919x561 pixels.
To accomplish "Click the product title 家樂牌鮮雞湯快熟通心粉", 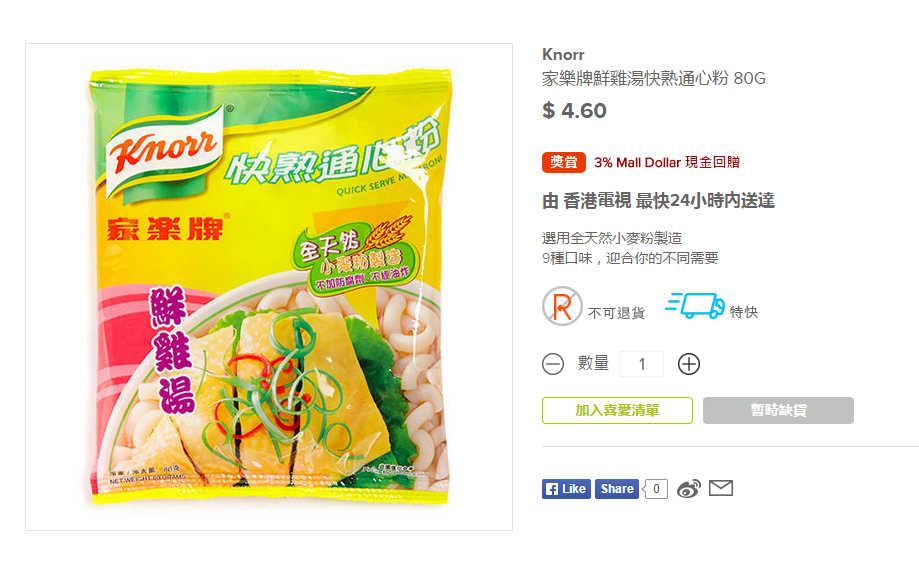I will (x=635, y=79).
